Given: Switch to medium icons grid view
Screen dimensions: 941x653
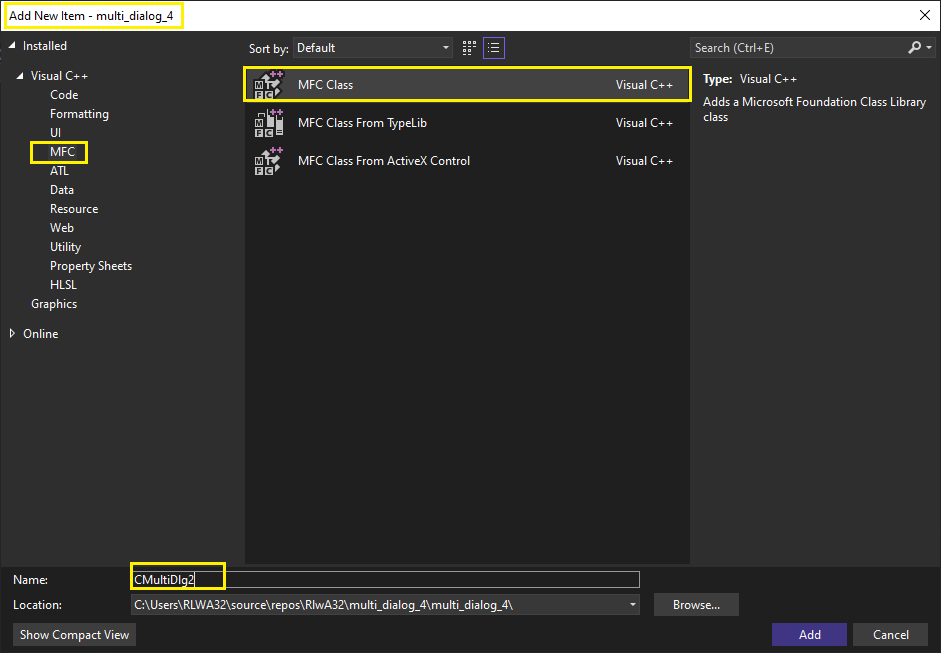Looking at the screenshot, I should coord(469,48).
